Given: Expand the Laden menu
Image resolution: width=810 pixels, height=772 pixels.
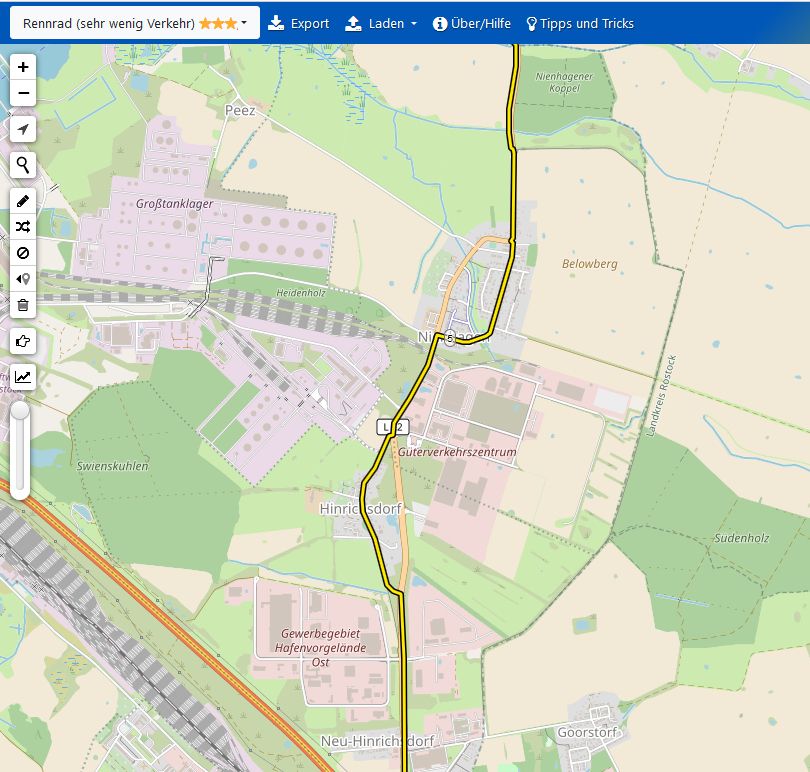Looking at the screenshot, I should (x=381, y=23).
